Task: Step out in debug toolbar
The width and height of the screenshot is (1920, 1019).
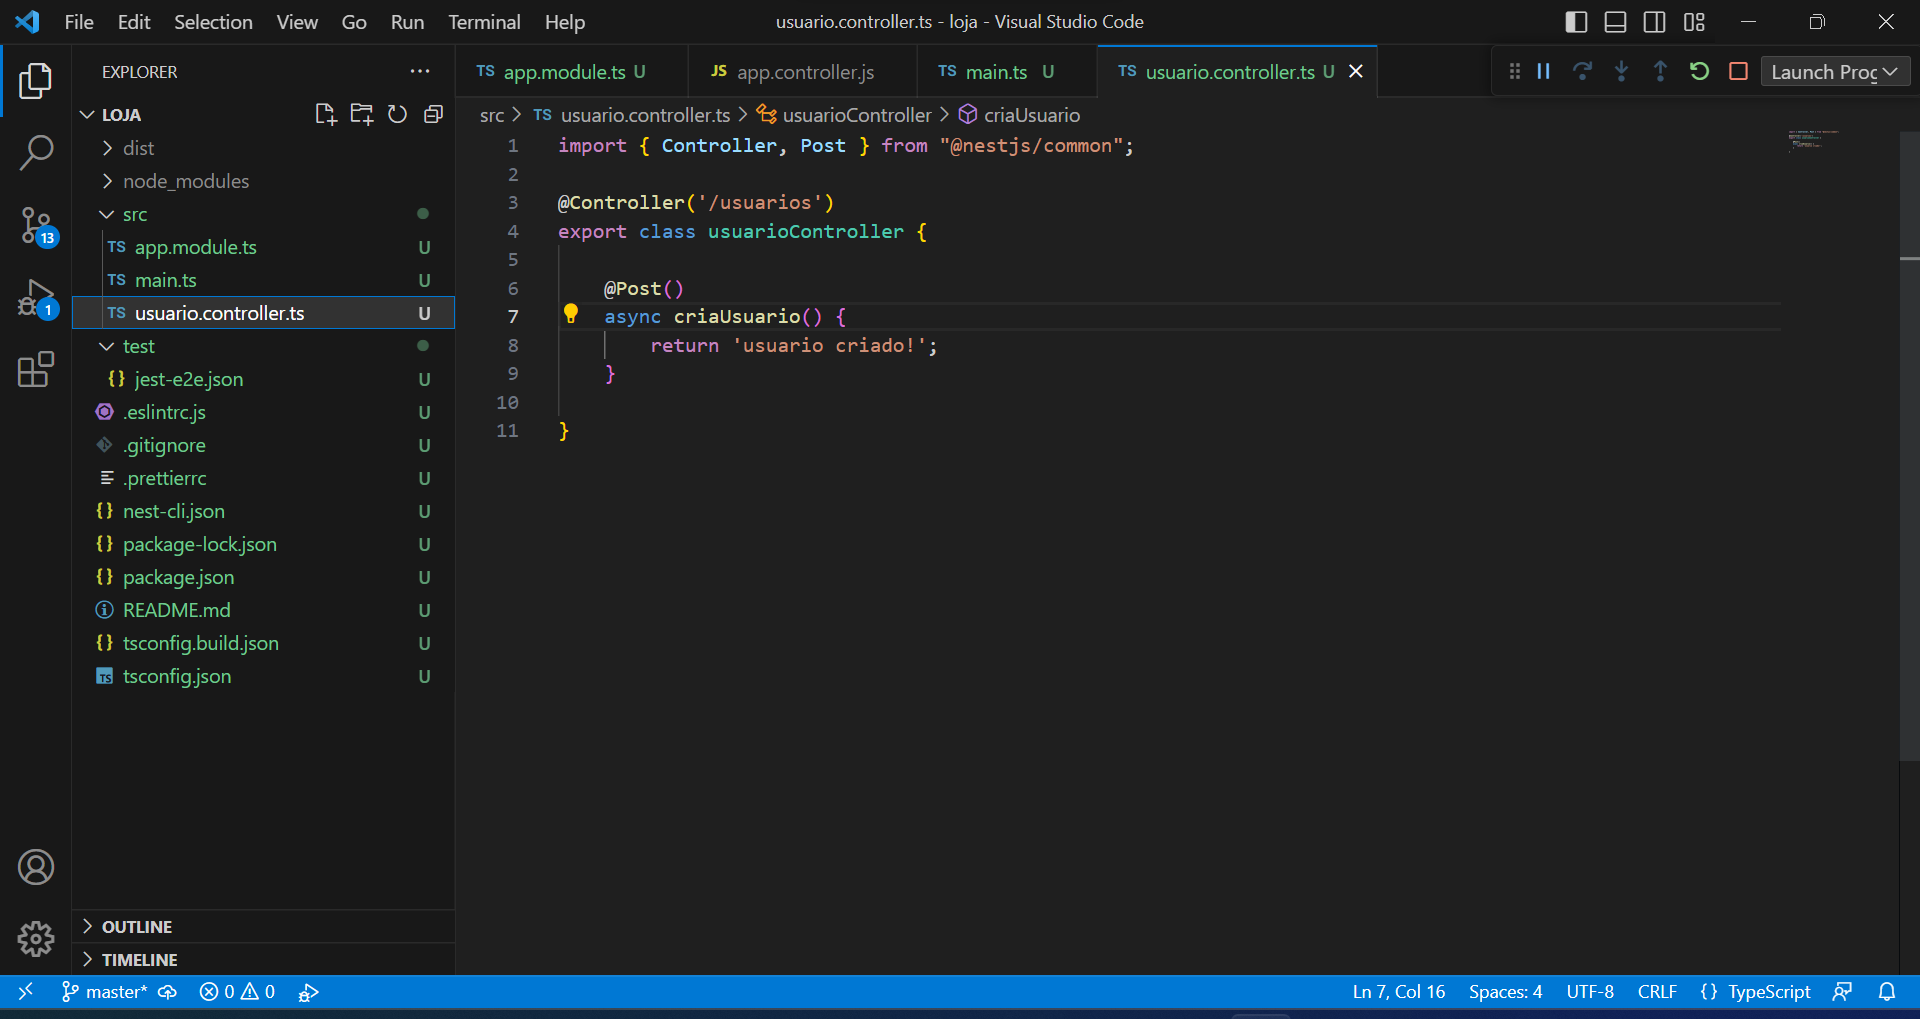Action: [1660, 71]
